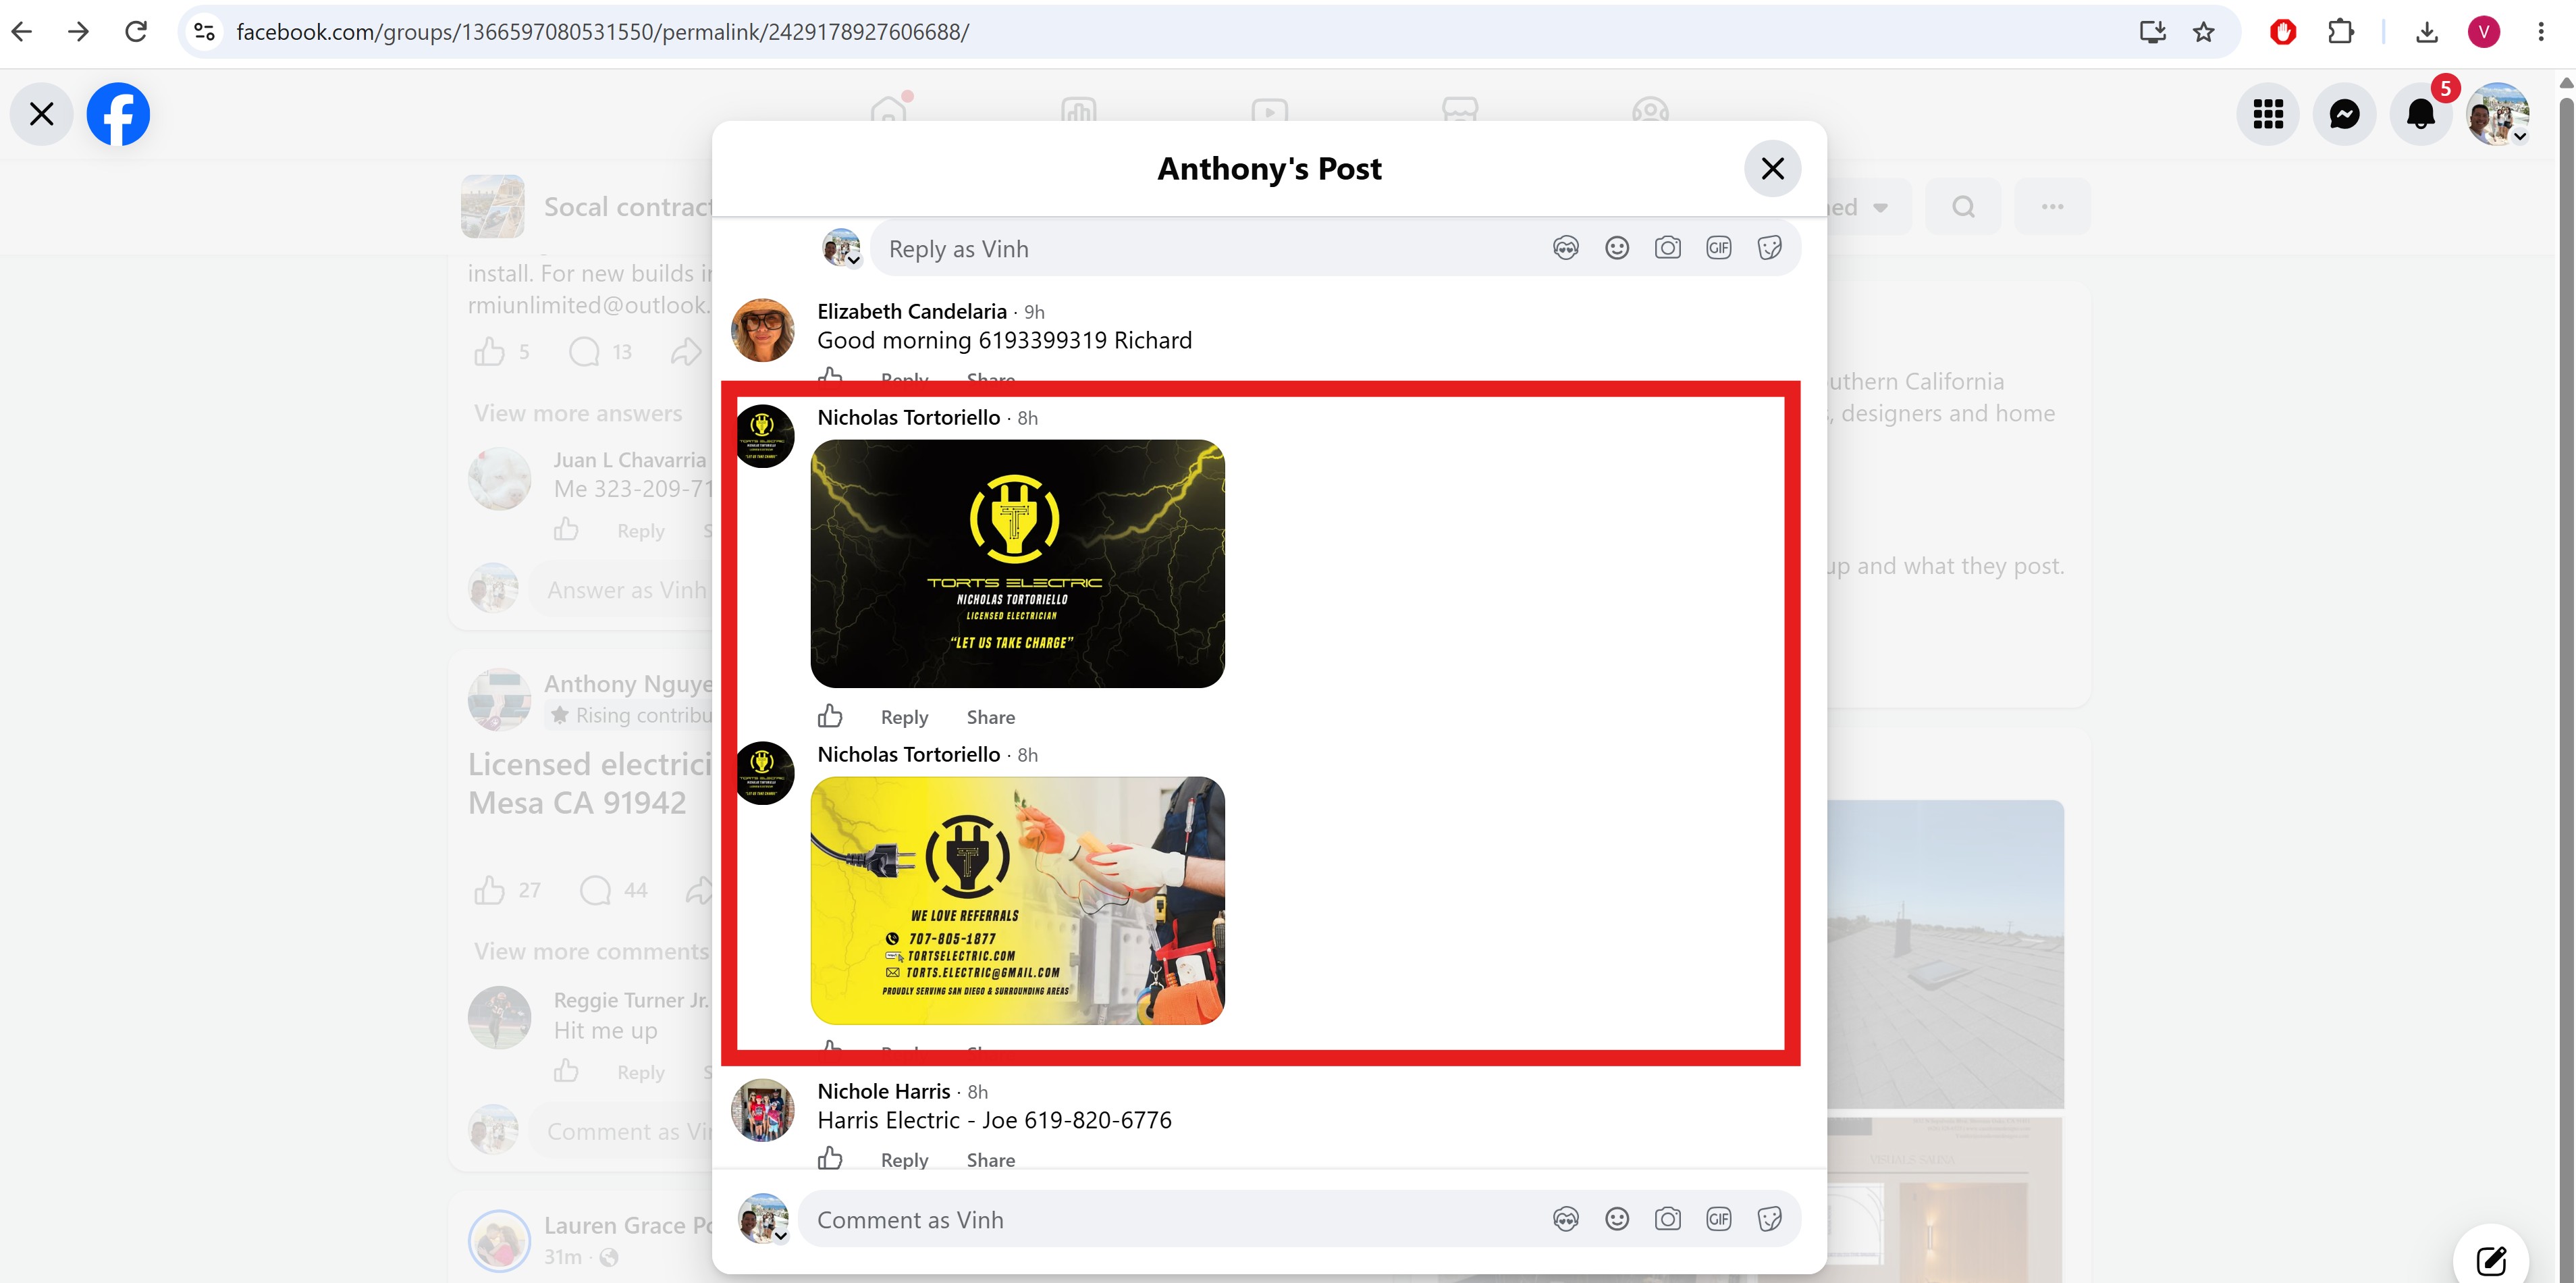This screenshot has width=2576, height=1283.
Task: Click the browser Forward arrow
Action: point(78,32)
